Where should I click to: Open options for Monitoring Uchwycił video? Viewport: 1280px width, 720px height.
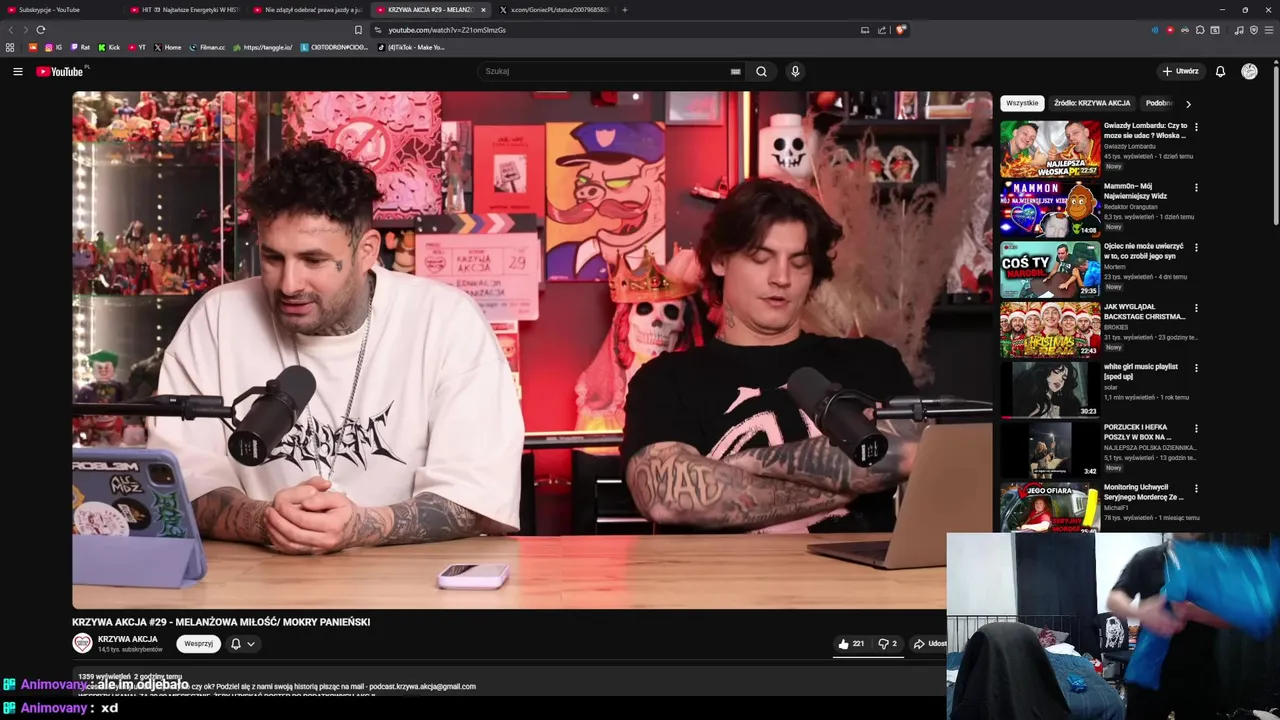point(1196,488)
